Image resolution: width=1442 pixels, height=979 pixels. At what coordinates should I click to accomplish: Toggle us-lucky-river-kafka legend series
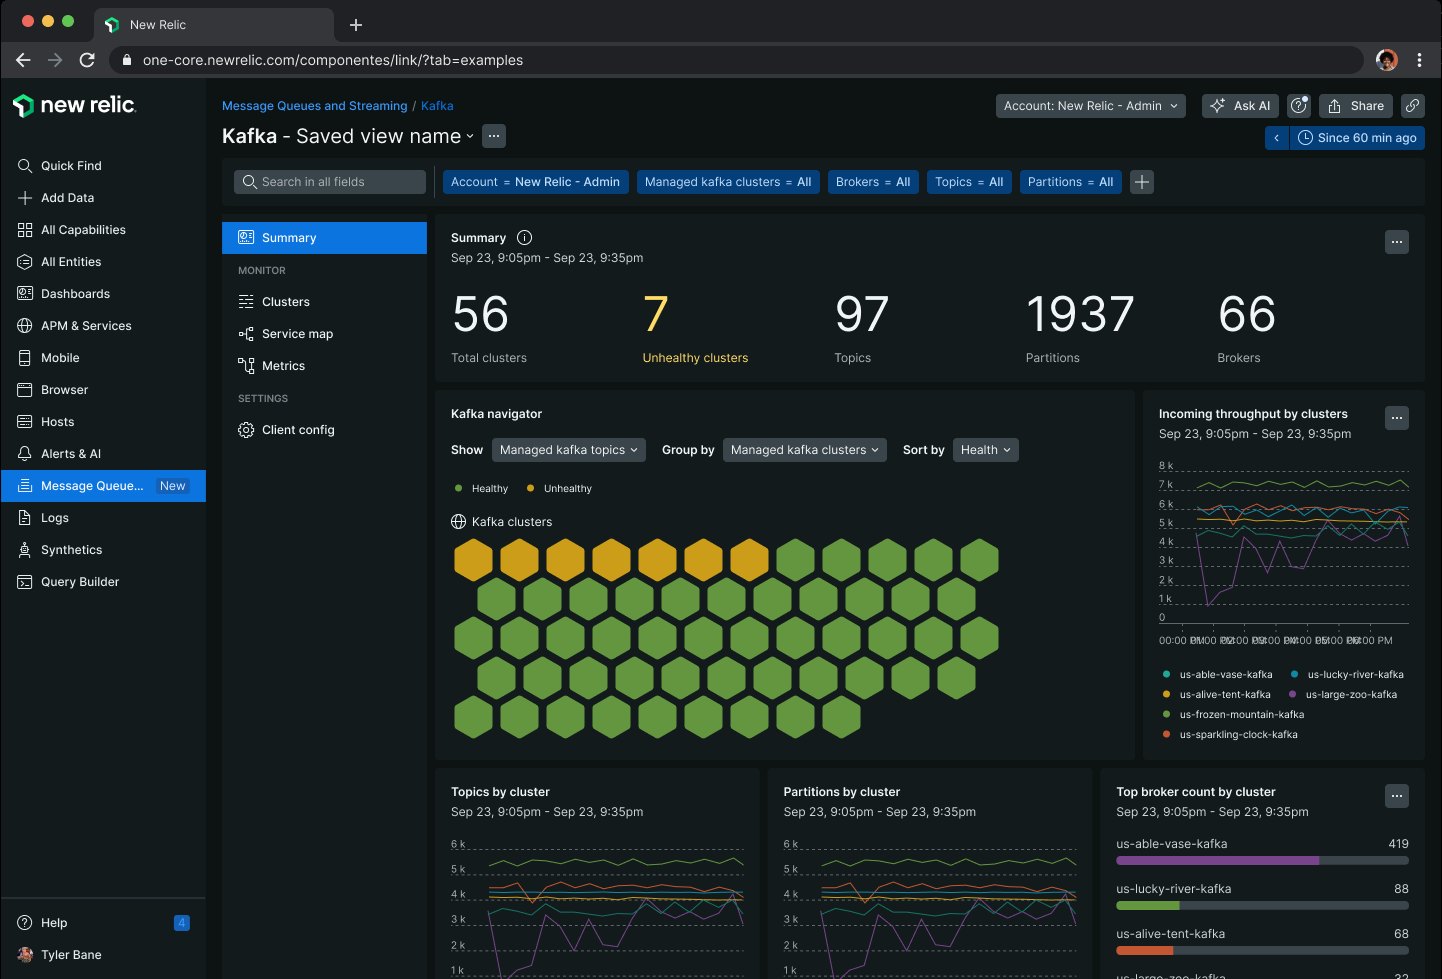(1347, 675)
